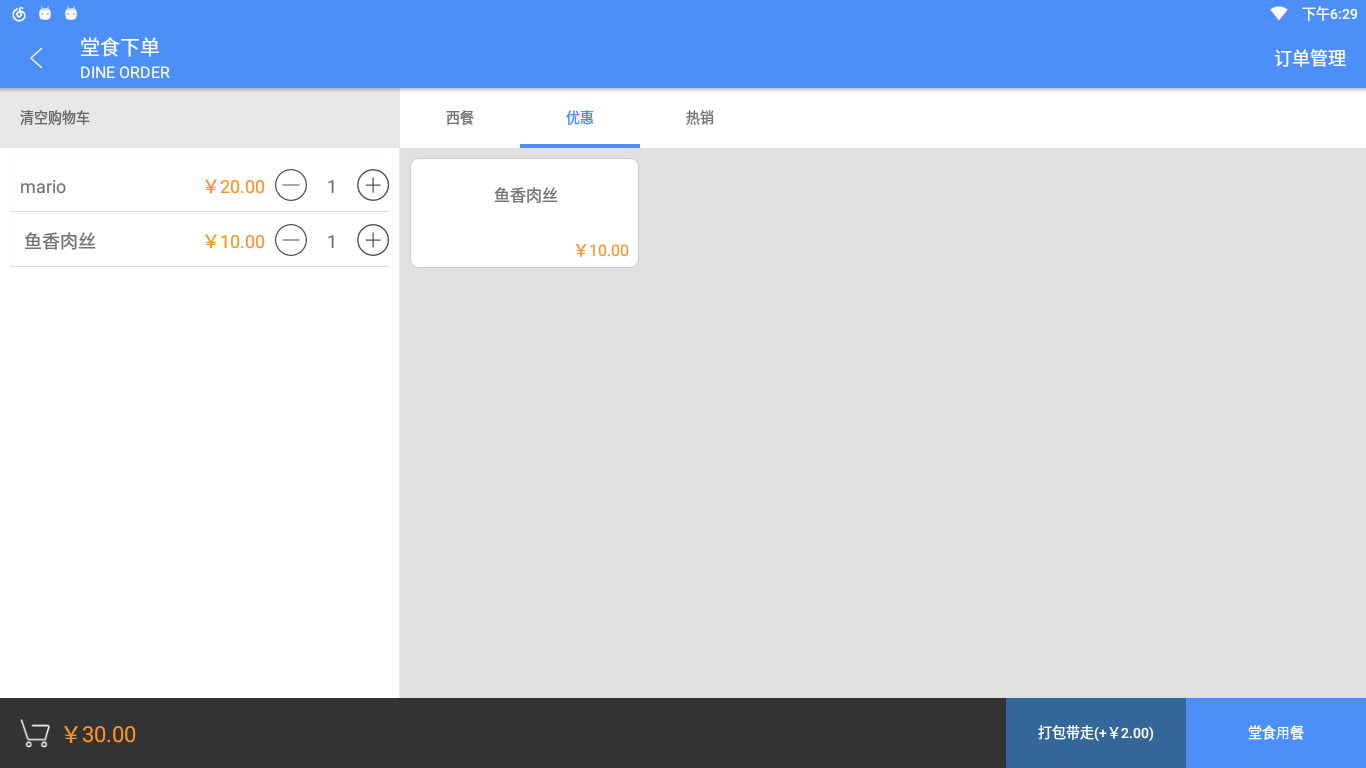The width and height of the screenshot is (1366, 768).
Task: Decrease 鱼香肉丝 quantity with minus icon
Action: 291,241
